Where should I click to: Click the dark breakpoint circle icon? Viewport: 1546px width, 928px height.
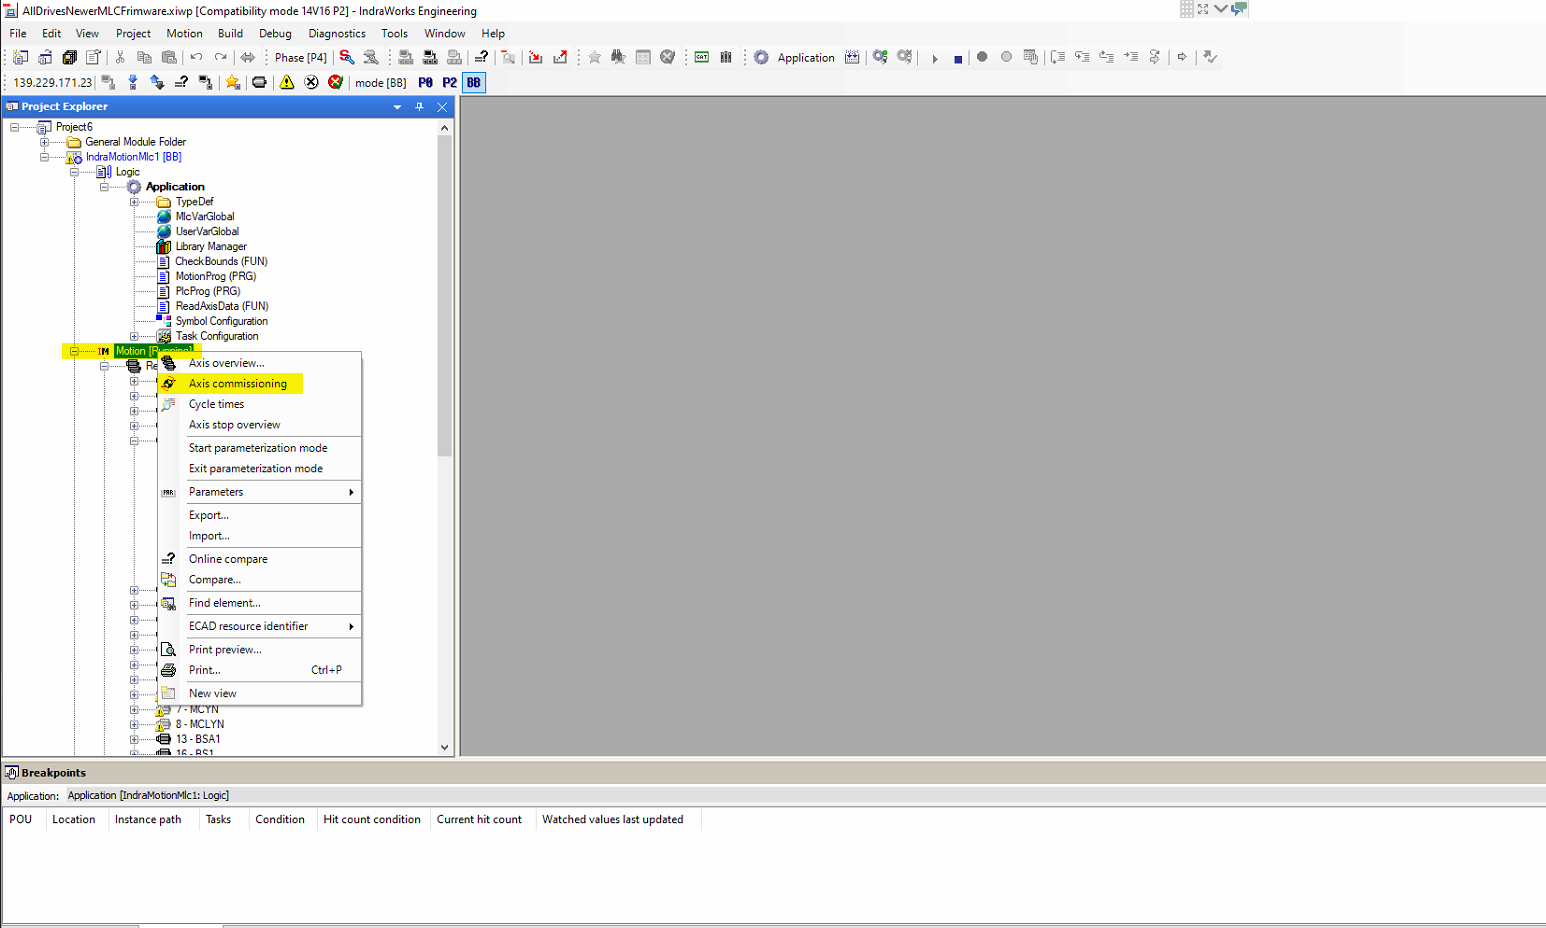(982, 57)
